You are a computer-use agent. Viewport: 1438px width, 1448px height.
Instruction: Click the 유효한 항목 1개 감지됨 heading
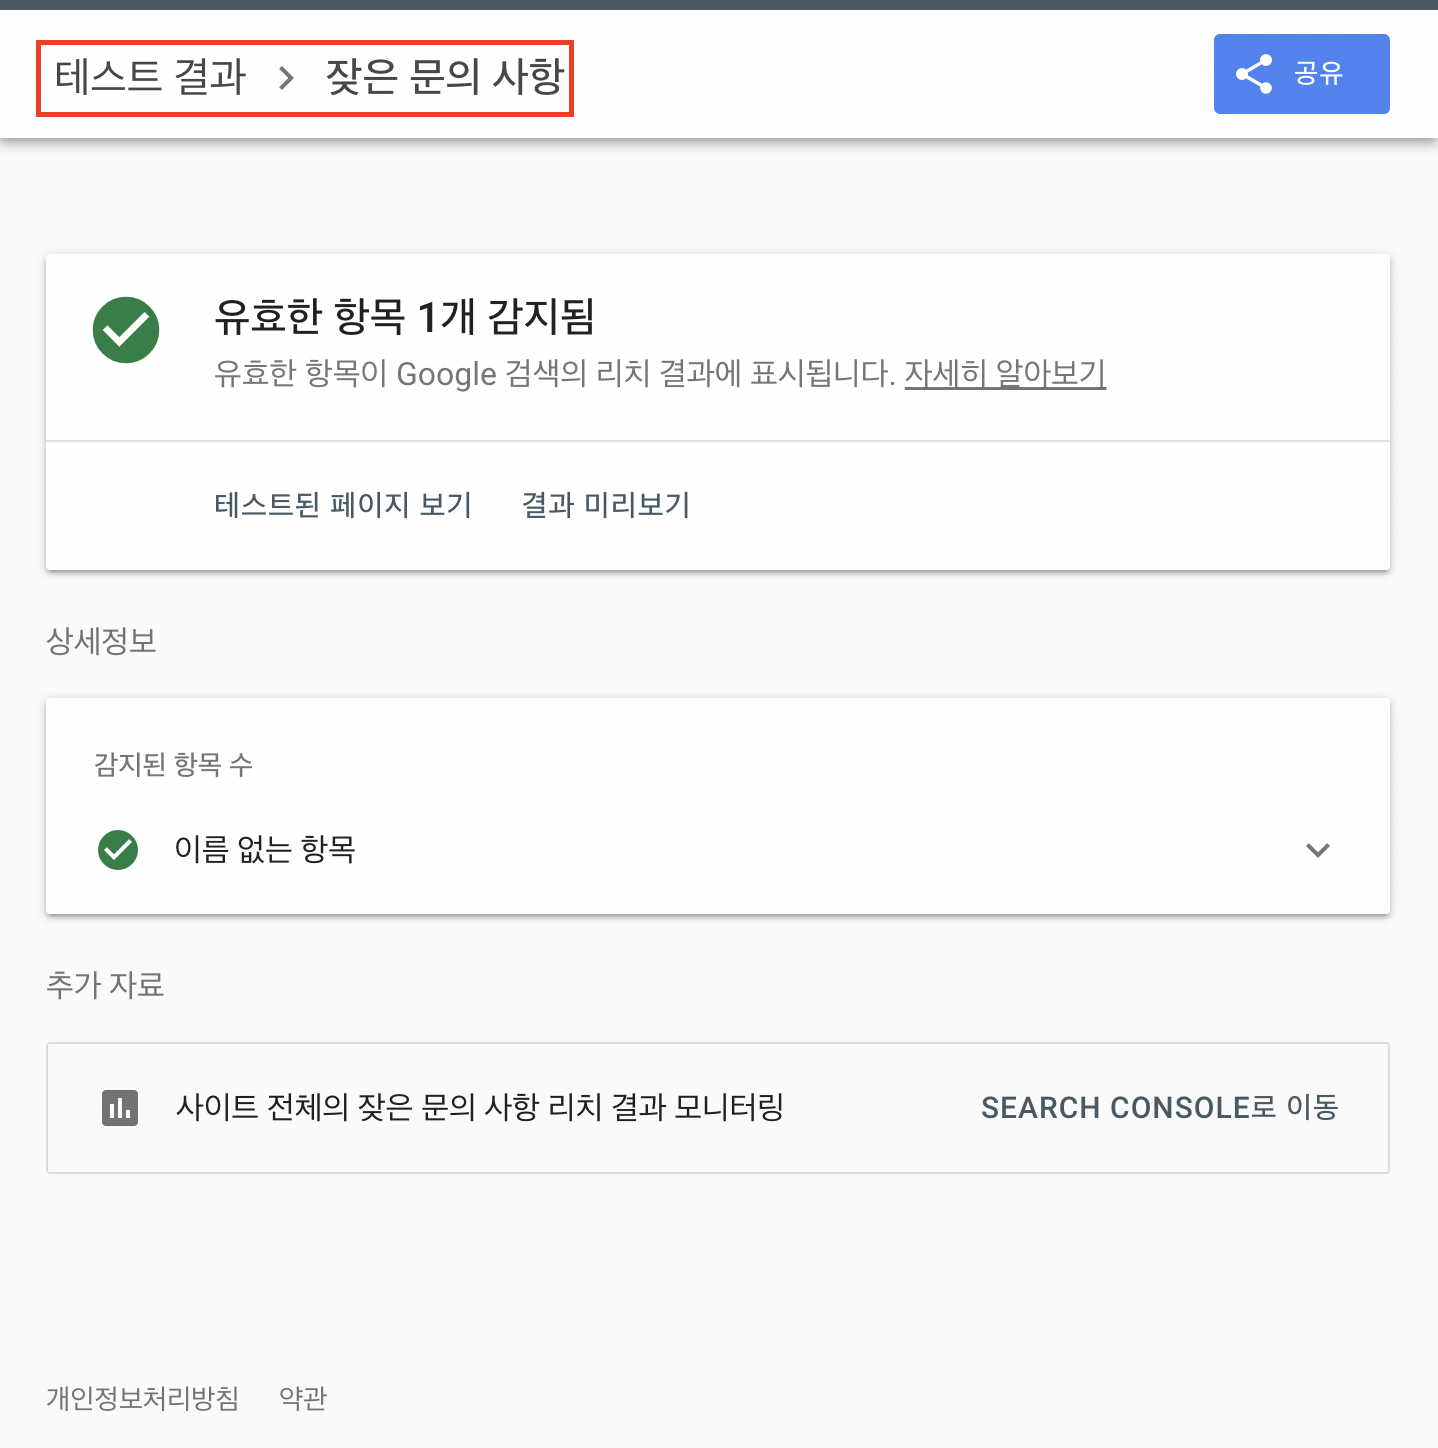click(404, 317)
